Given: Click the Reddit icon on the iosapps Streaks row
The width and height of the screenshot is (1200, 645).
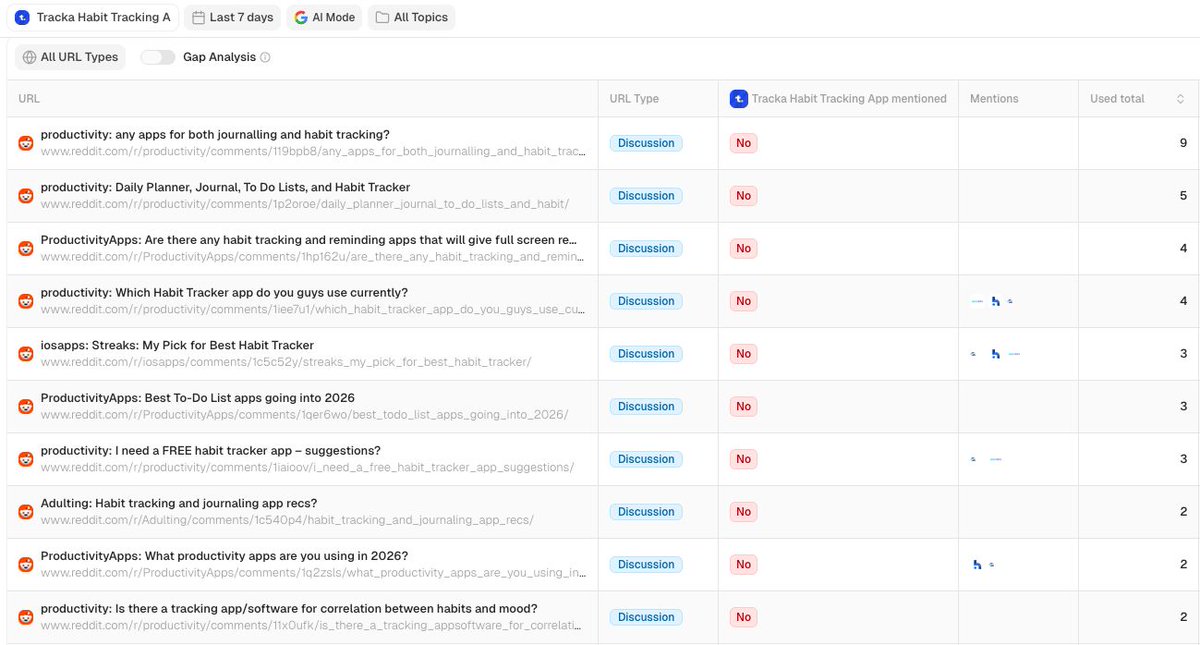Looking at the screenshot, I should pyautogui.click(x=26, y=354).
